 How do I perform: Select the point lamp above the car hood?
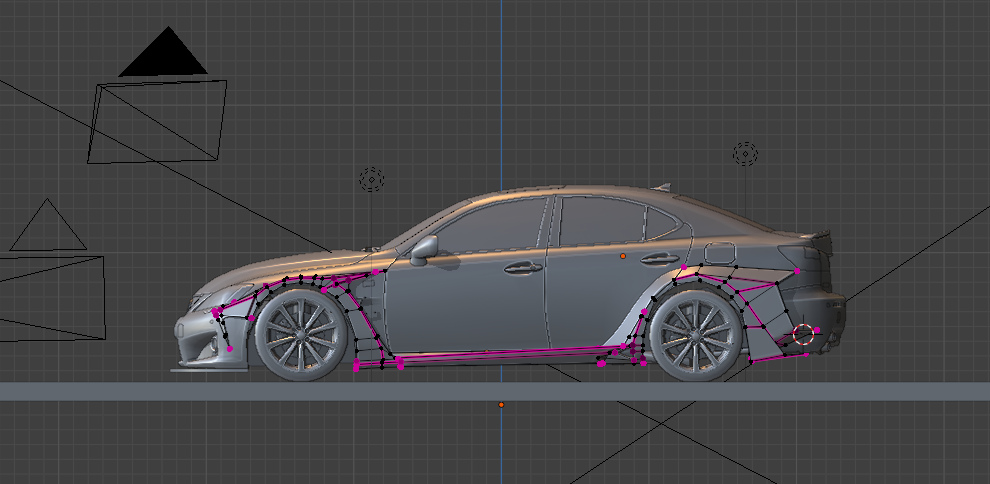pyautogui.click(x=371, y=180)
